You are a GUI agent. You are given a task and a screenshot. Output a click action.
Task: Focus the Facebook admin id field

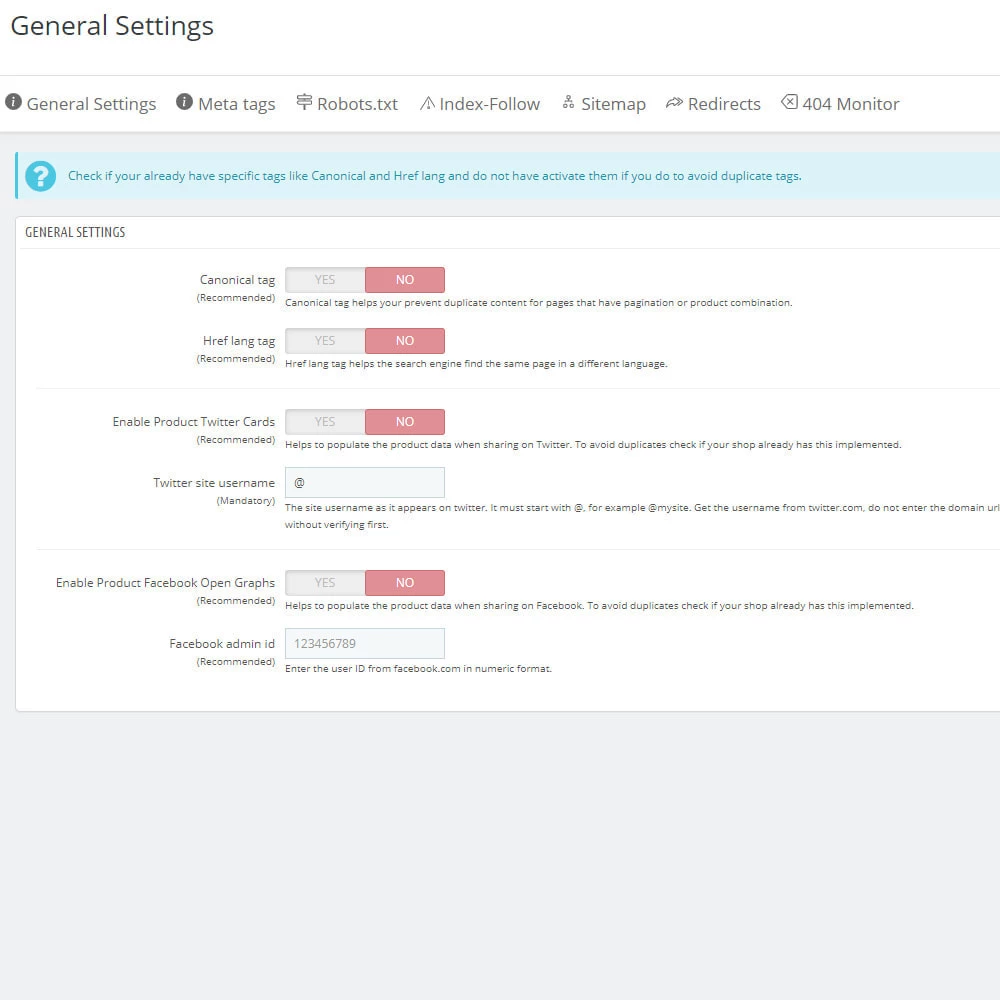[x=365, y=643]
